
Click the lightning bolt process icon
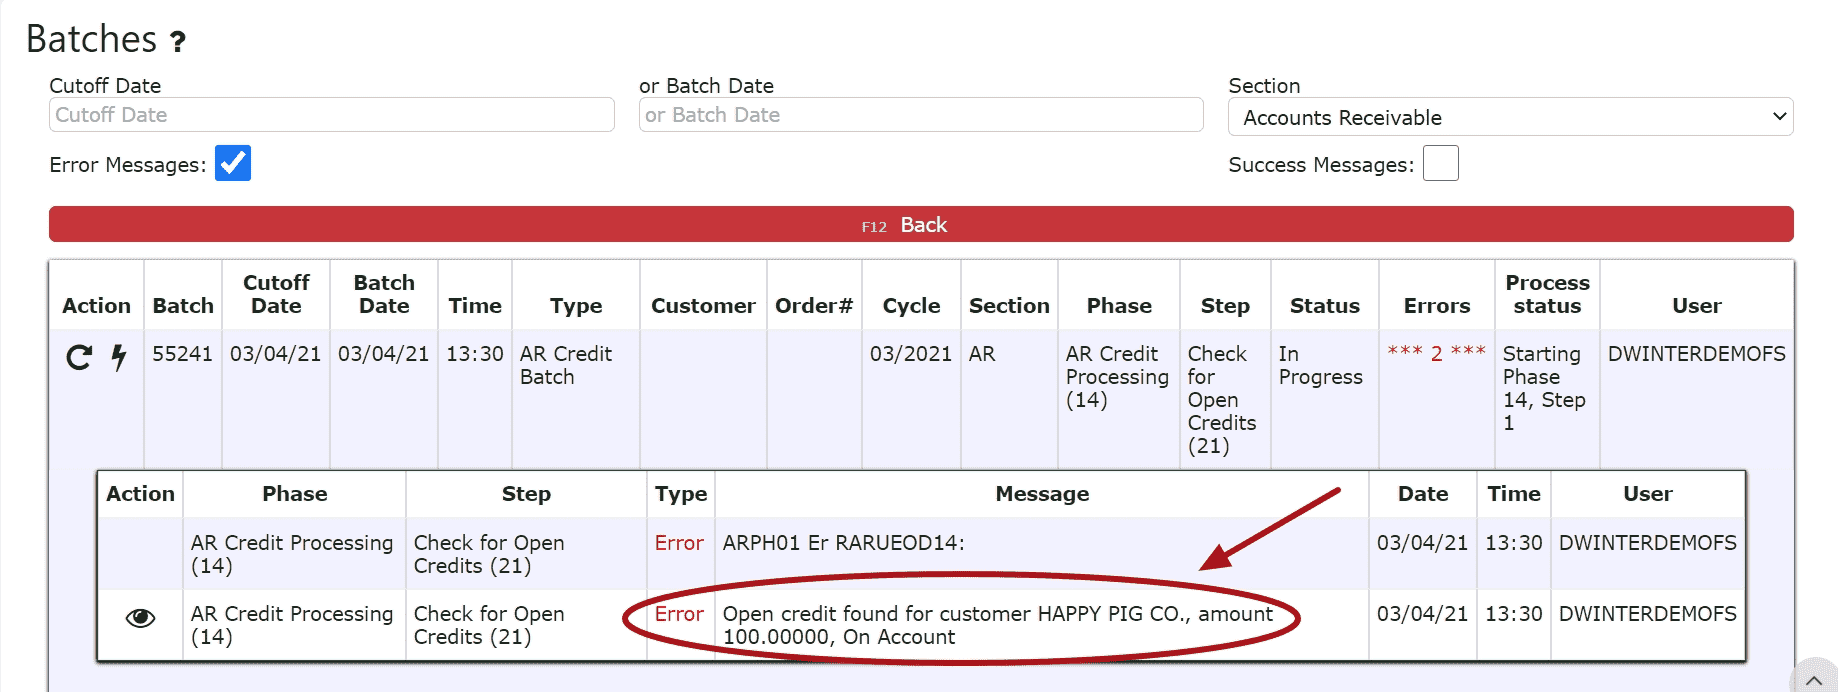click(x=119, y=357)
